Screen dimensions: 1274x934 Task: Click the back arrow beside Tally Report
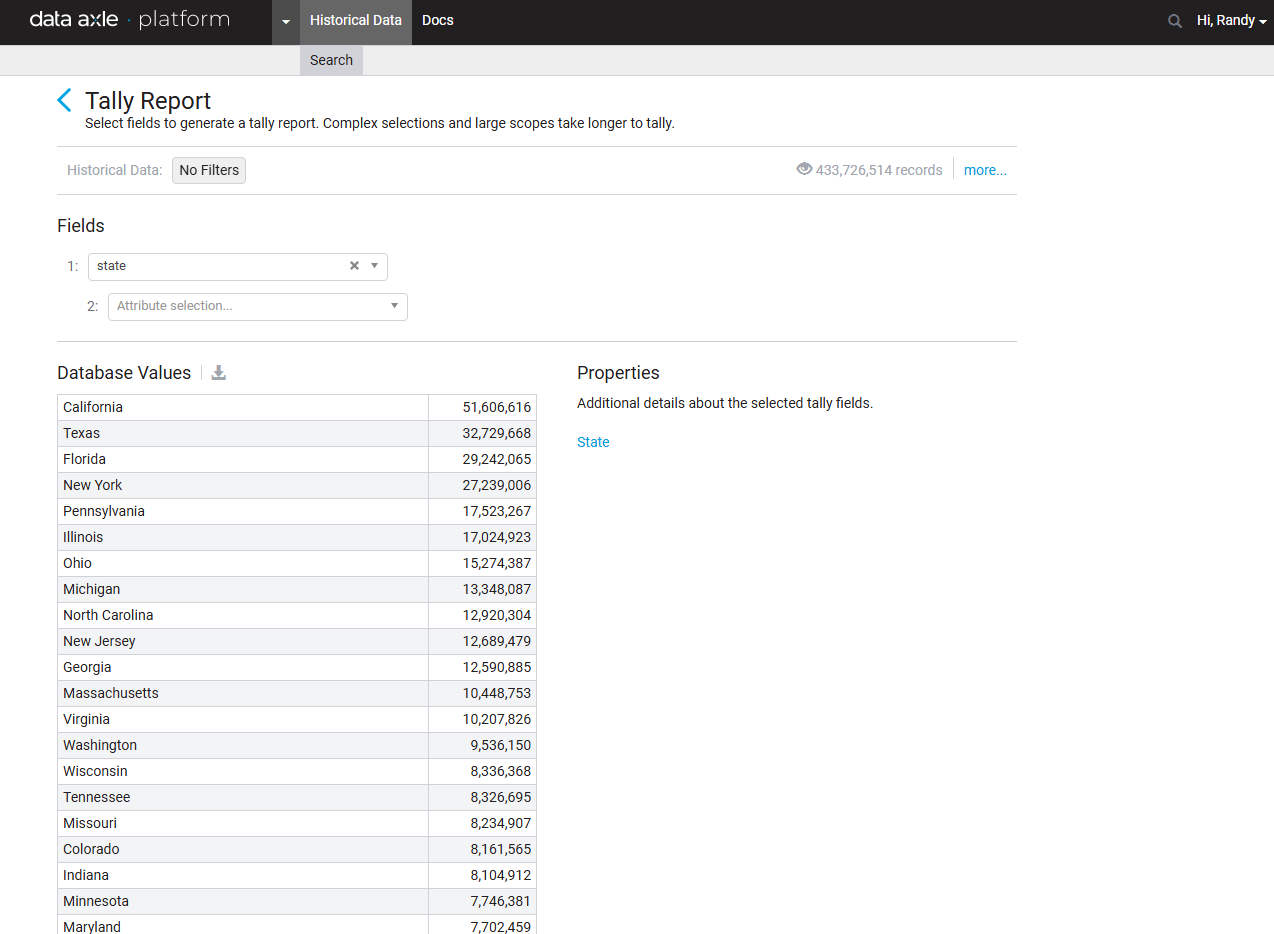(x=65, y=100)
